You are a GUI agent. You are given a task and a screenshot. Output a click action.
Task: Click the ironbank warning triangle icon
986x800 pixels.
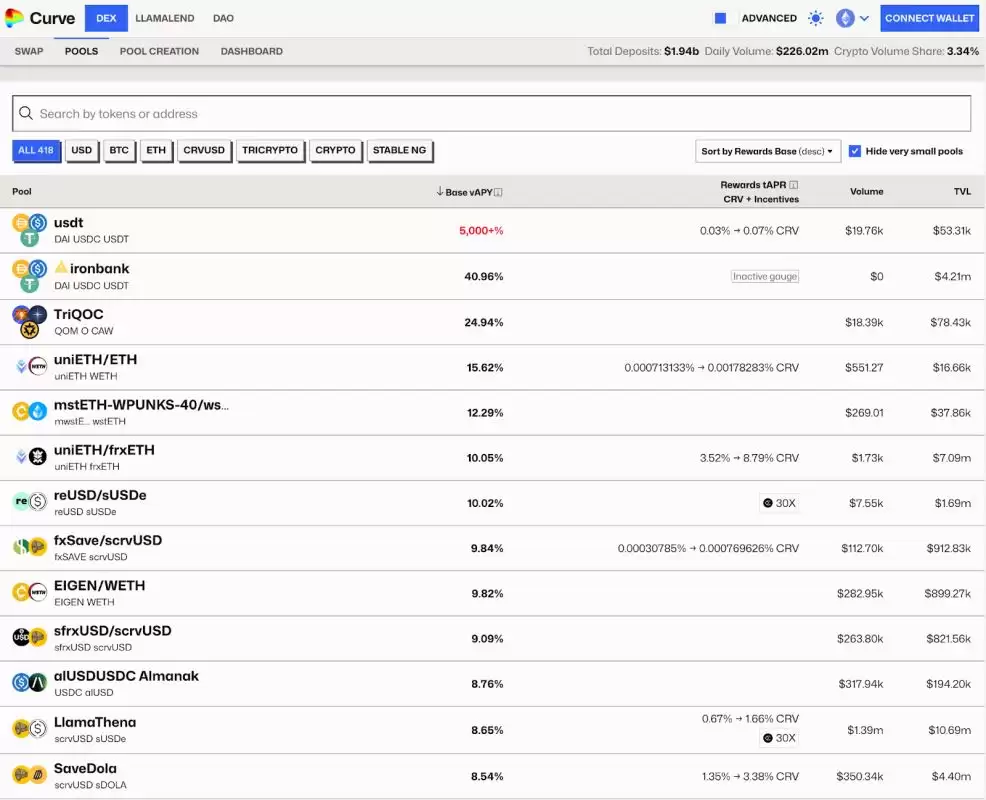[61, 268]
